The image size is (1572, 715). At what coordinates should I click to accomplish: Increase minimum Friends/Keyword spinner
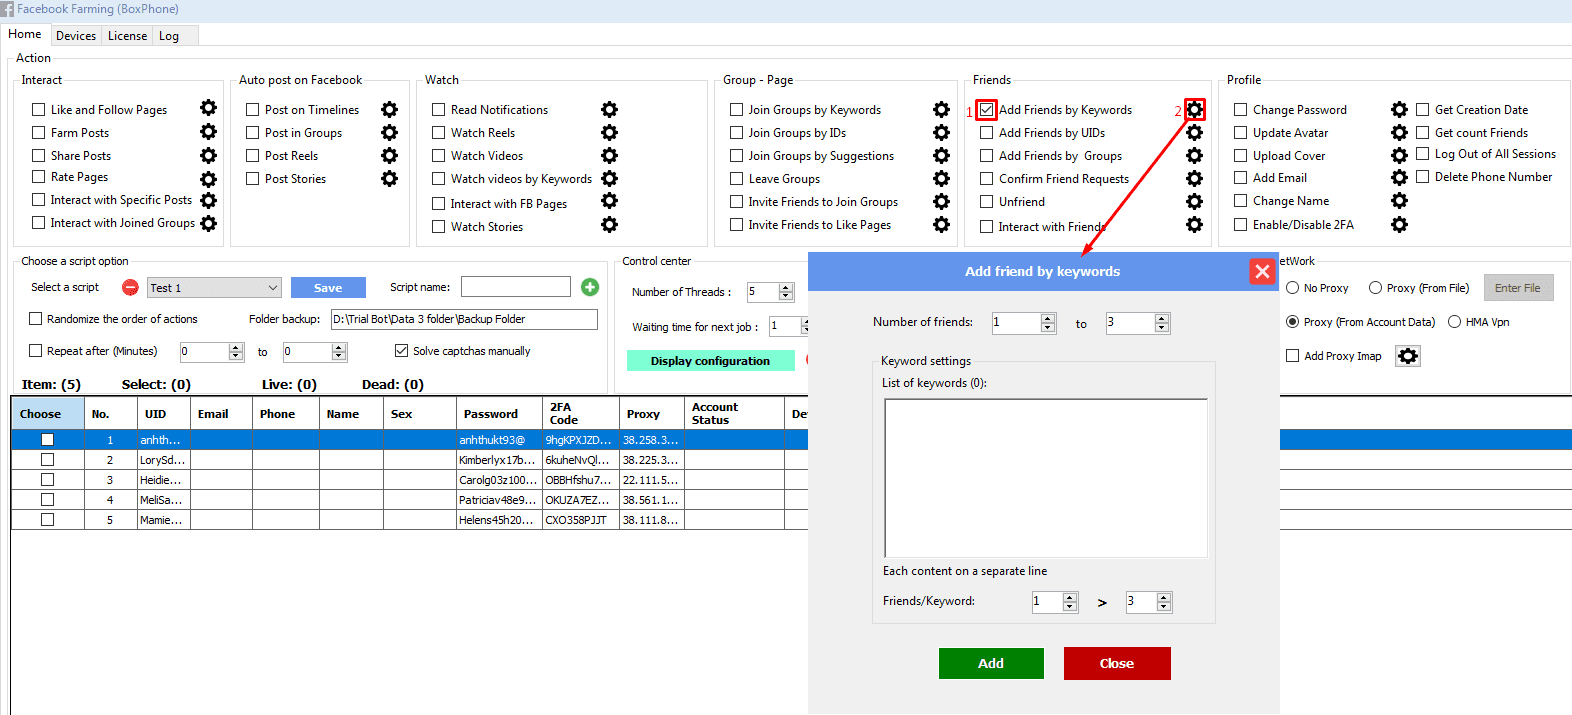point(1070,597)
